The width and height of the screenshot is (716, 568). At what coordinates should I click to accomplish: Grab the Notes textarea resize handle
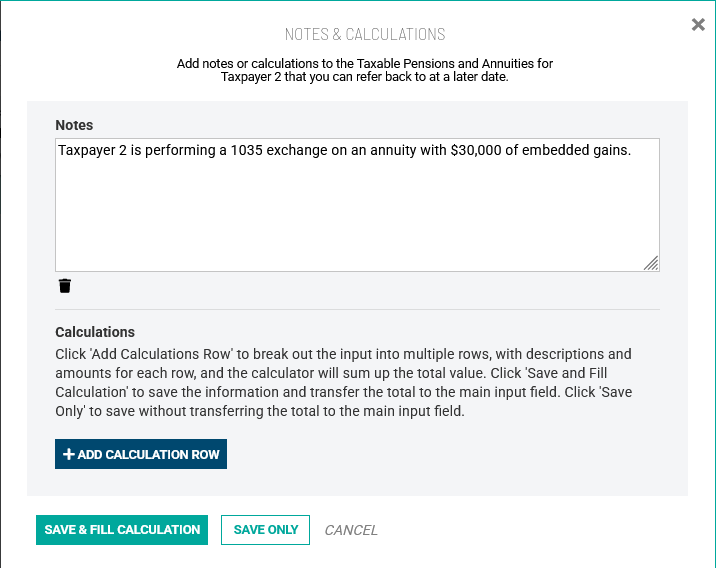click(651, 263)
